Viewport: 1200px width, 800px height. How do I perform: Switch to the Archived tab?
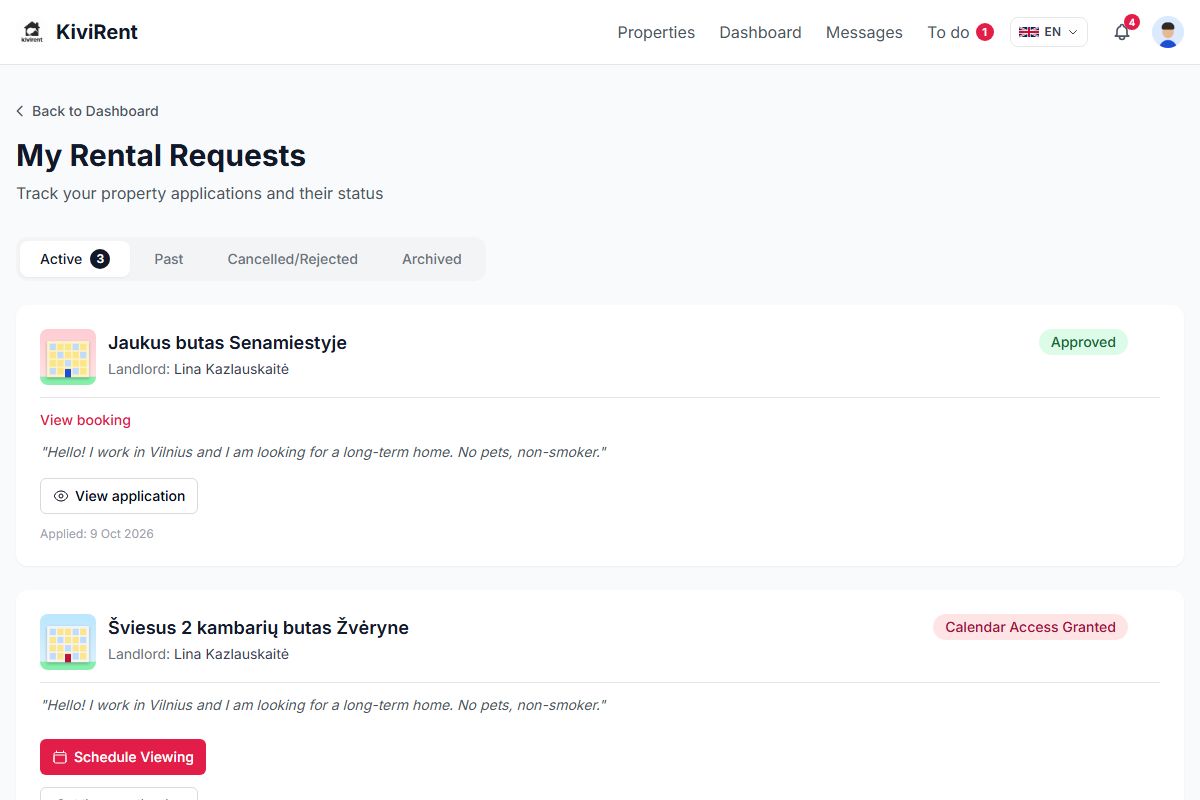432,259
